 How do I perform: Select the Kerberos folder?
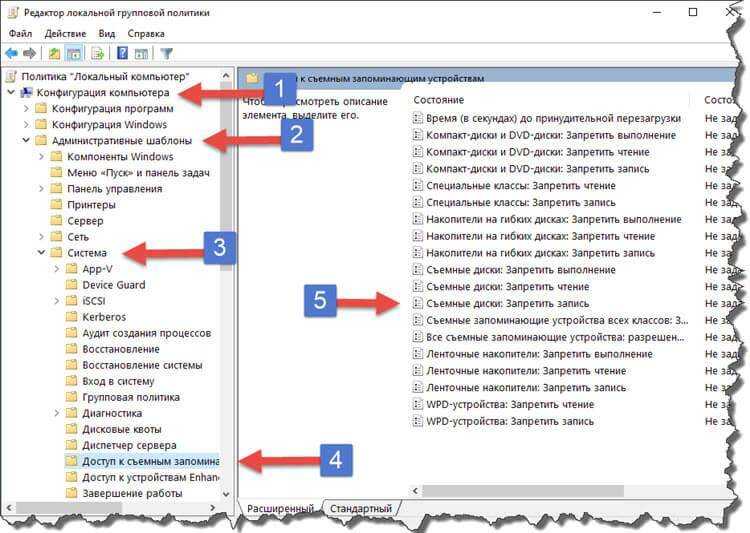click(x=104, y=317)
